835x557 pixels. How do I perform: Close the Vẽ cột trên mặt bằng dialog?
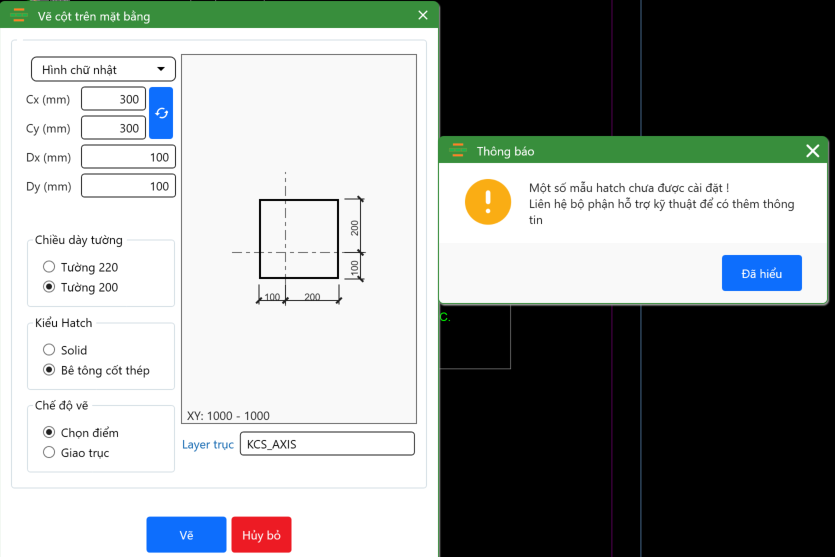pyautogui.click(x=423, y=15)
